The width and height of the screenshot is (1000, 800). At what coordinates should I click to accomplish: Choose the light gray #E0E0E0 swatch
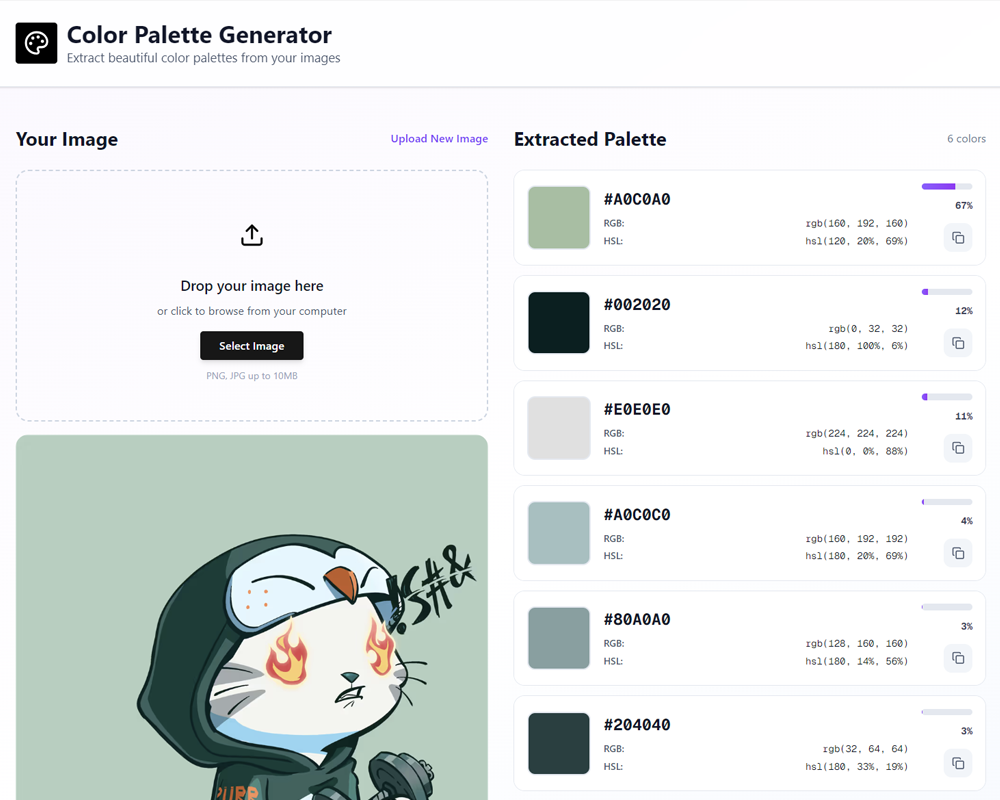tap(559, 428)
